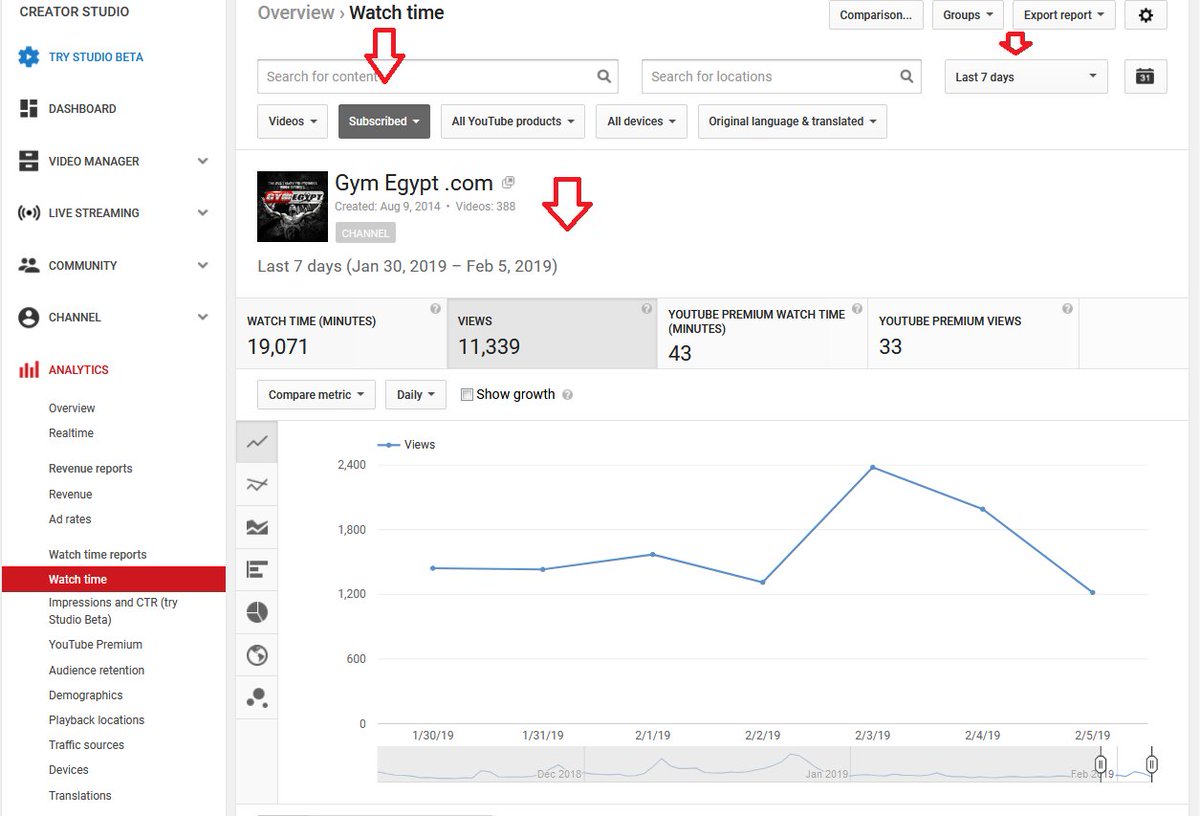Click the Channel account icon
This screenshot has height=816, width=1200.
point(29,317)
